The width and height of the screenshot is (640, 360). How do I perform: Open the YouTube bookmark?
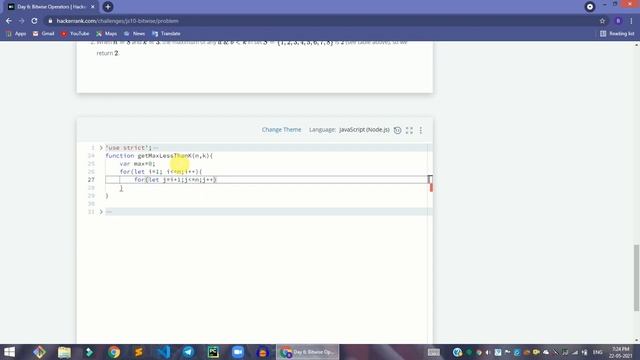point(75,33)
